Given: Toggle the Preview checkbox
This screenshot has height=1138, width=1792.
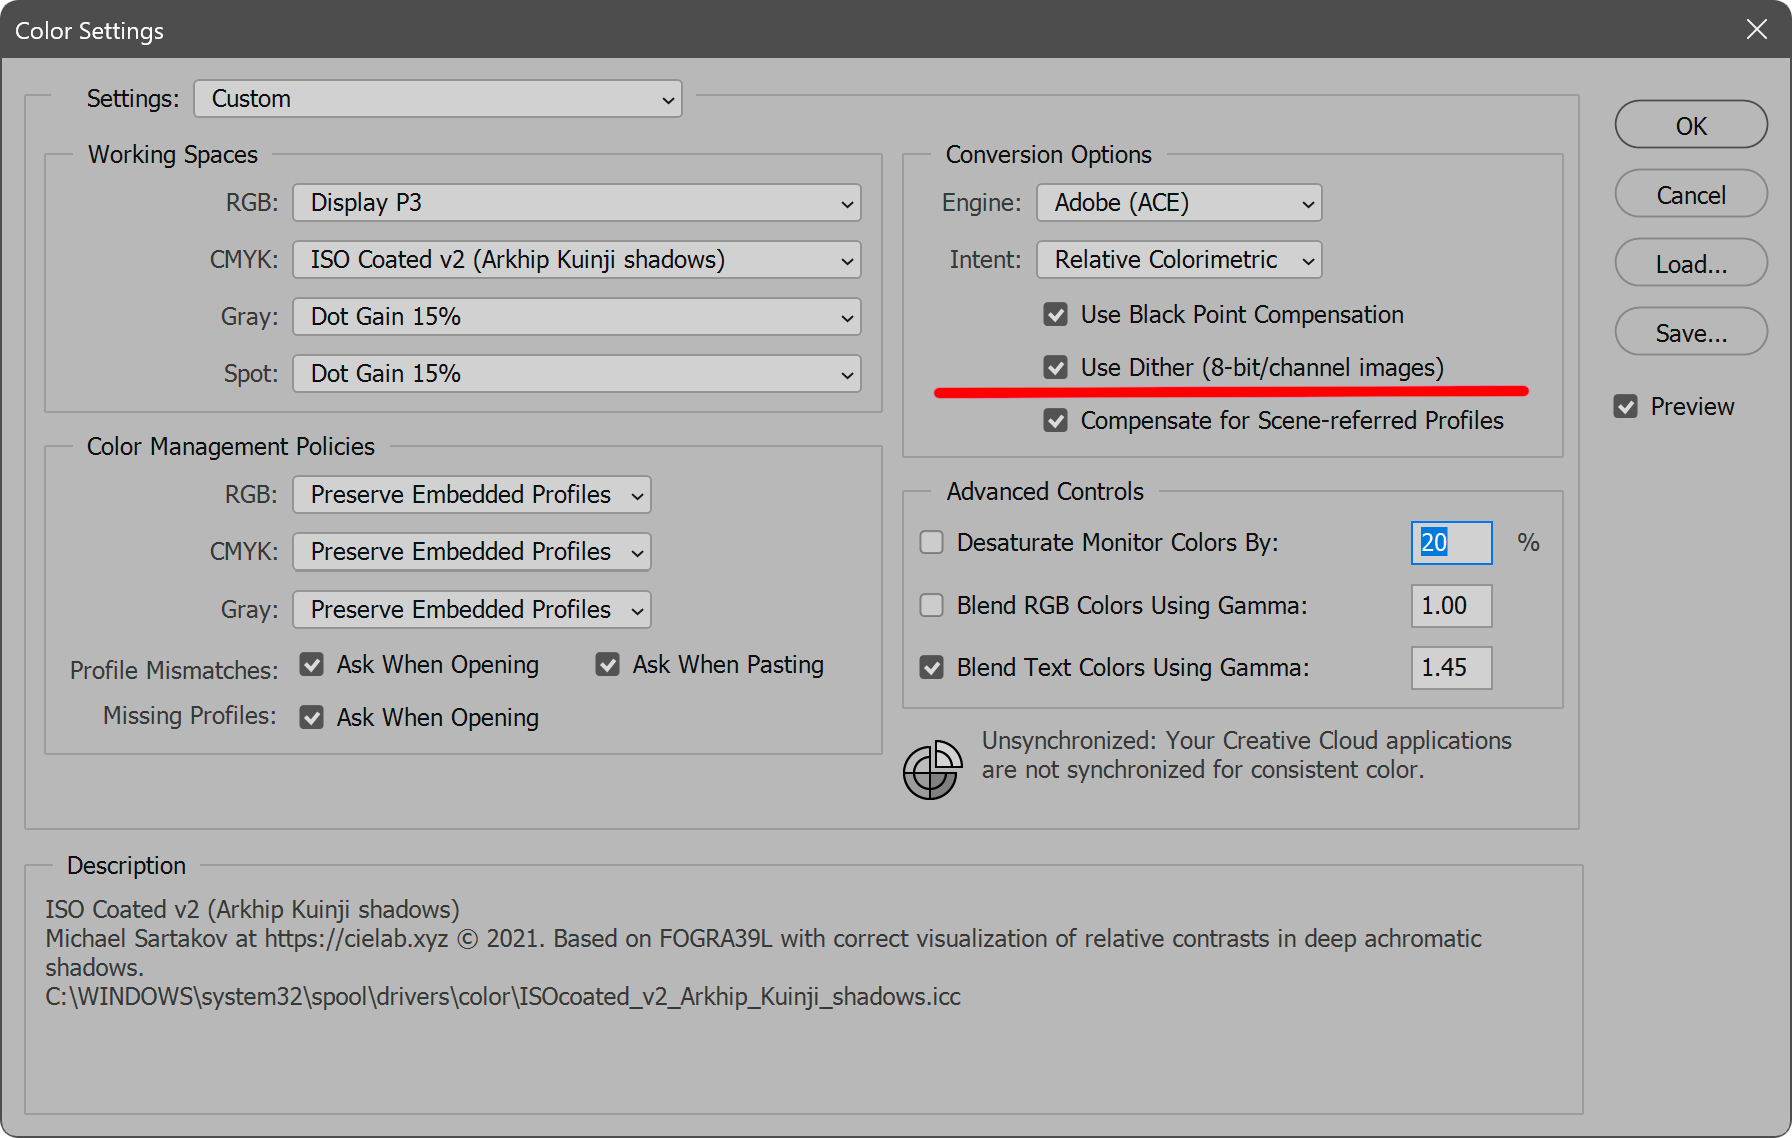Looking at the screenshot, I should point(1626,407).
